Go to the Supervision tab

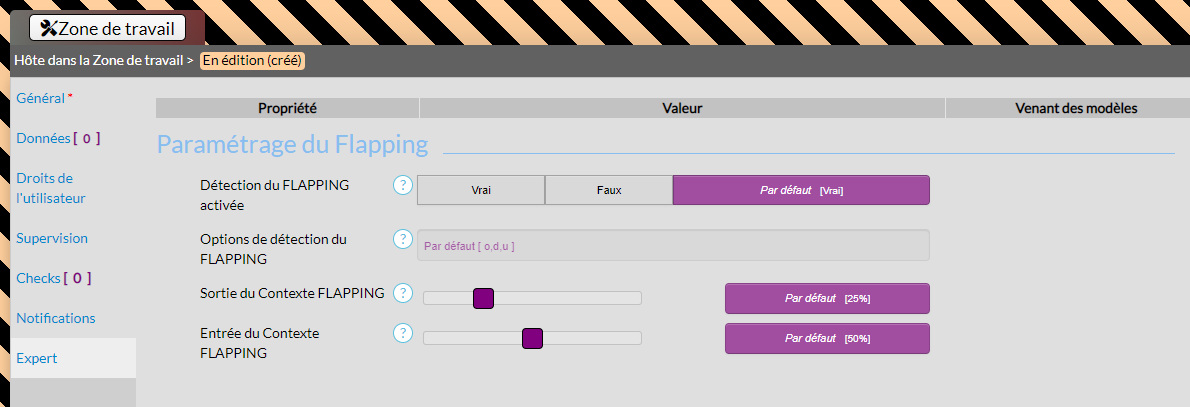pyautogui.click(x=52, y=238)
